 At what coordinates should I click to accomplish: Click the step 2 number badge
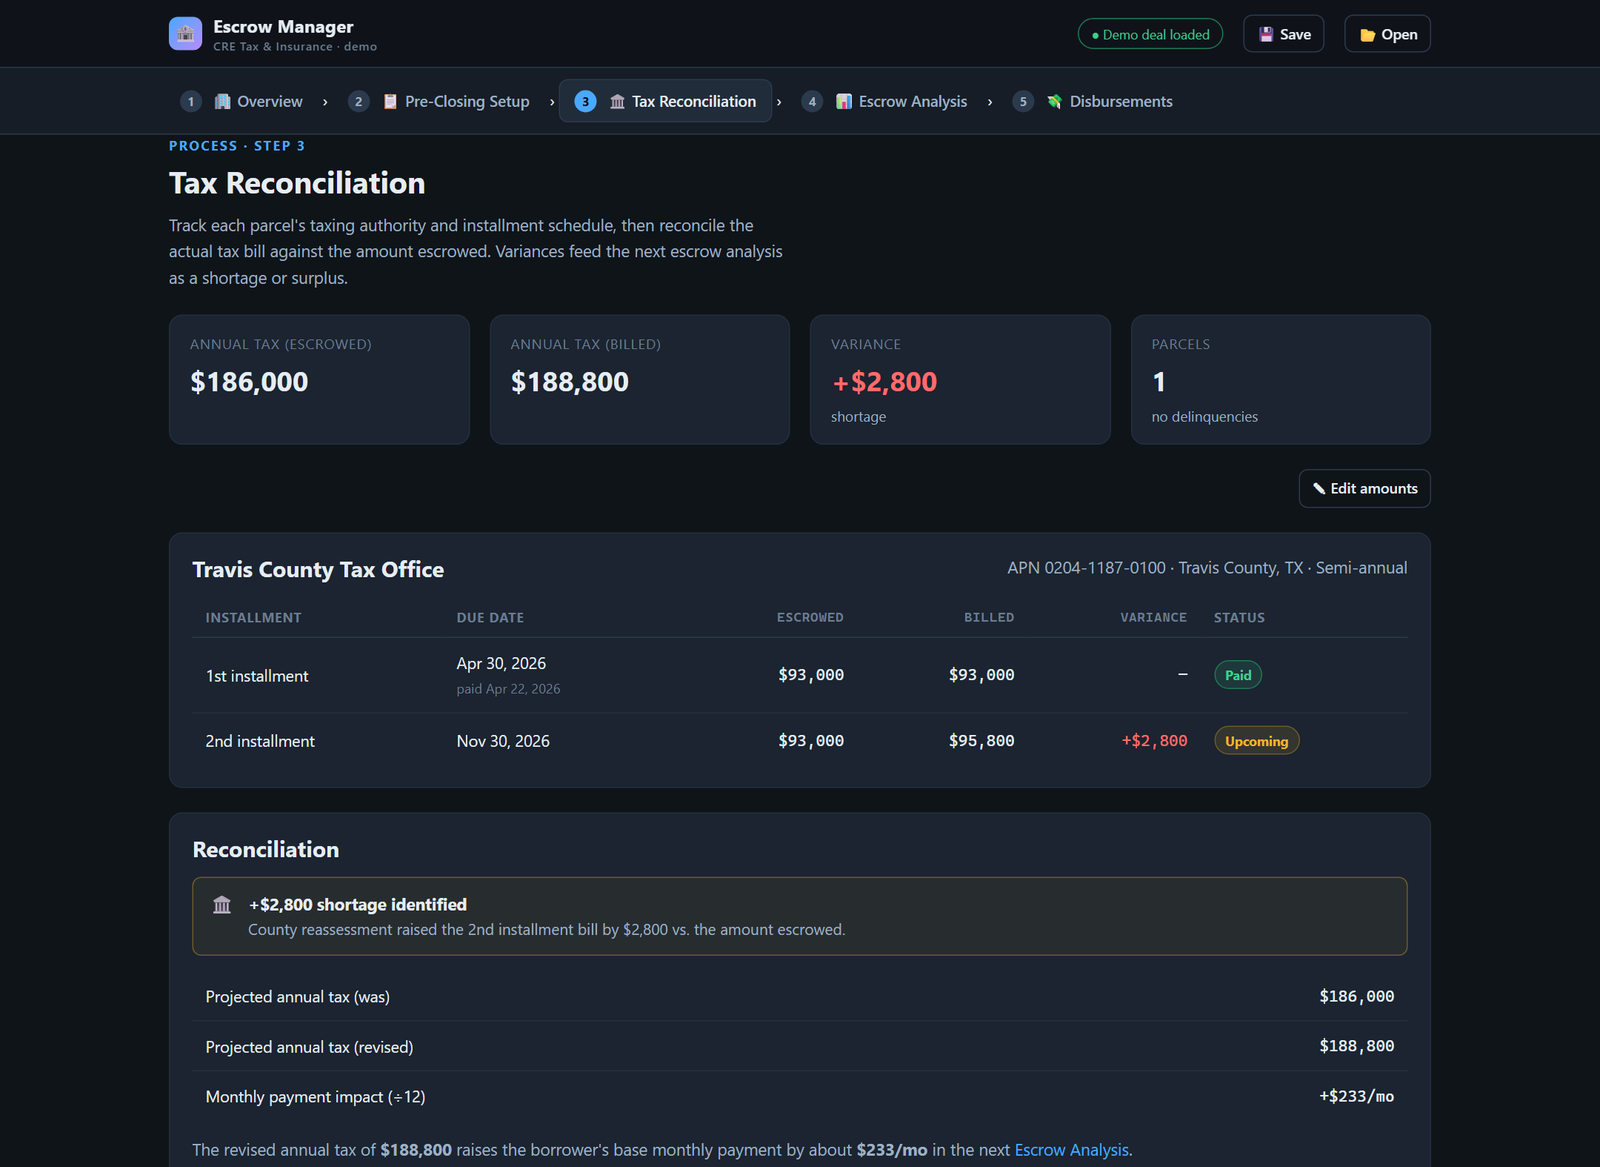tap(359, 101)
